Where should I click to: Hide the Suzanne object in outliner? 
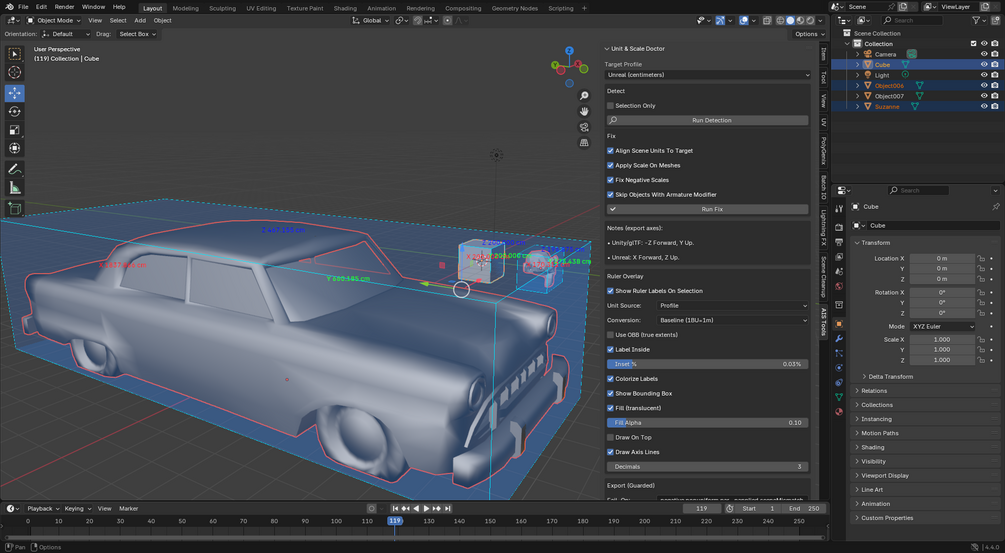click(x=984, y=106)
